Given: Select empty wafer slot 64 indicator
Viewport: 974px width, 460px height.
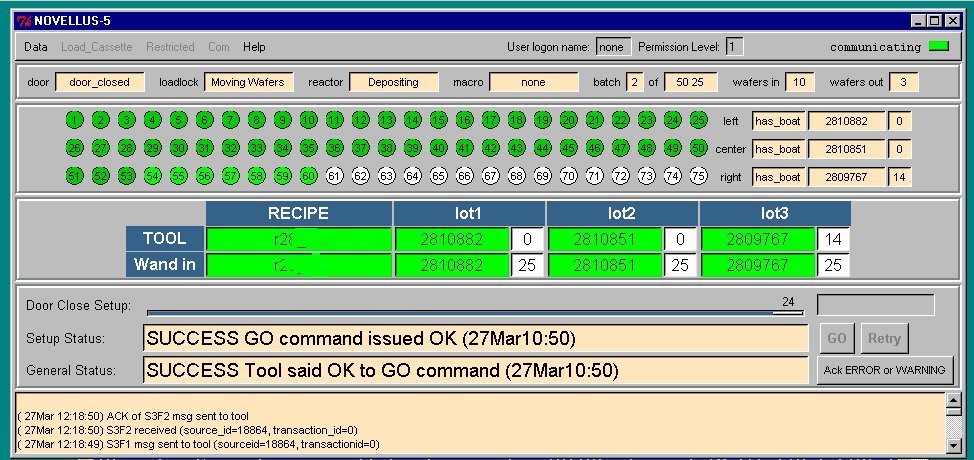Looking at the screenshot, I should [412, 176].
